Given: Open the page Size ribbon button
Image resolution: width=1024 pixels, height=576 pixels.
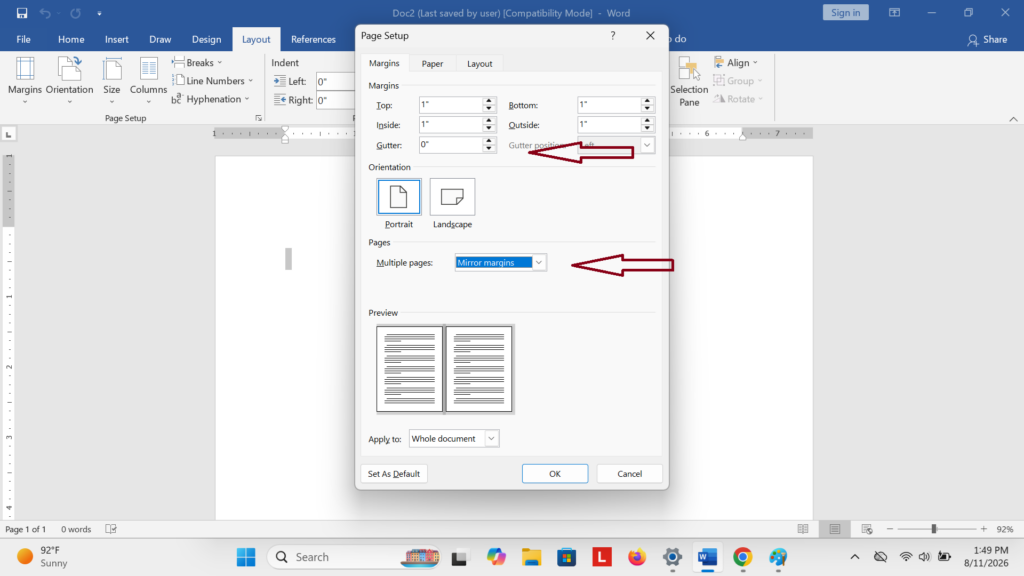Looking at the screenshot, I should 112,80.
